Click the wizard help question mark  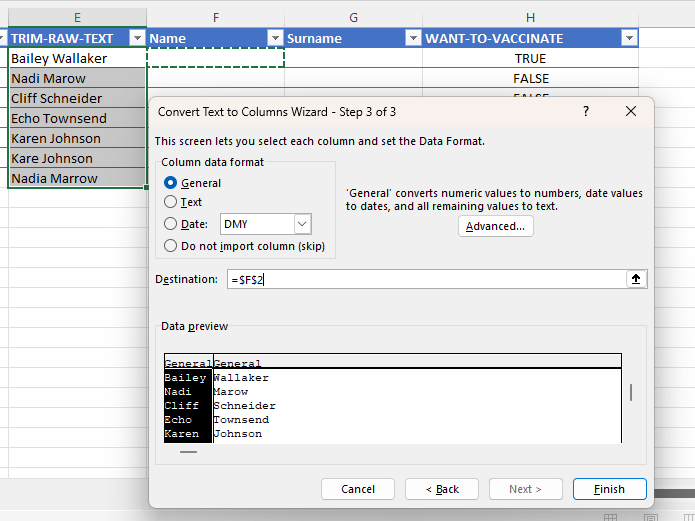586,111
